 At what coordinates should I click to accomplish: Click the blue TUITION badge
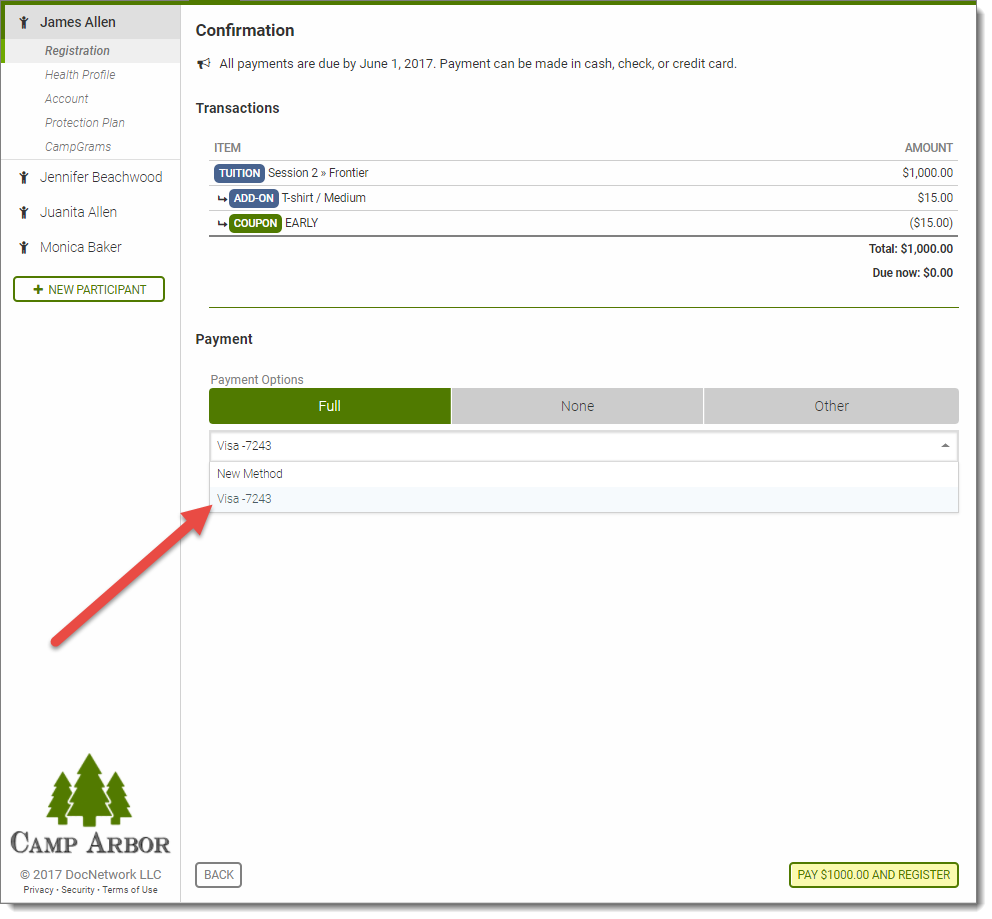[239, 173]
